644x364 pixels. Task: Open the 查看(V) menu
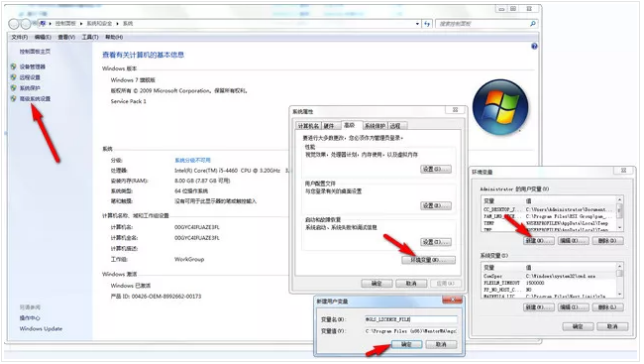66,37
